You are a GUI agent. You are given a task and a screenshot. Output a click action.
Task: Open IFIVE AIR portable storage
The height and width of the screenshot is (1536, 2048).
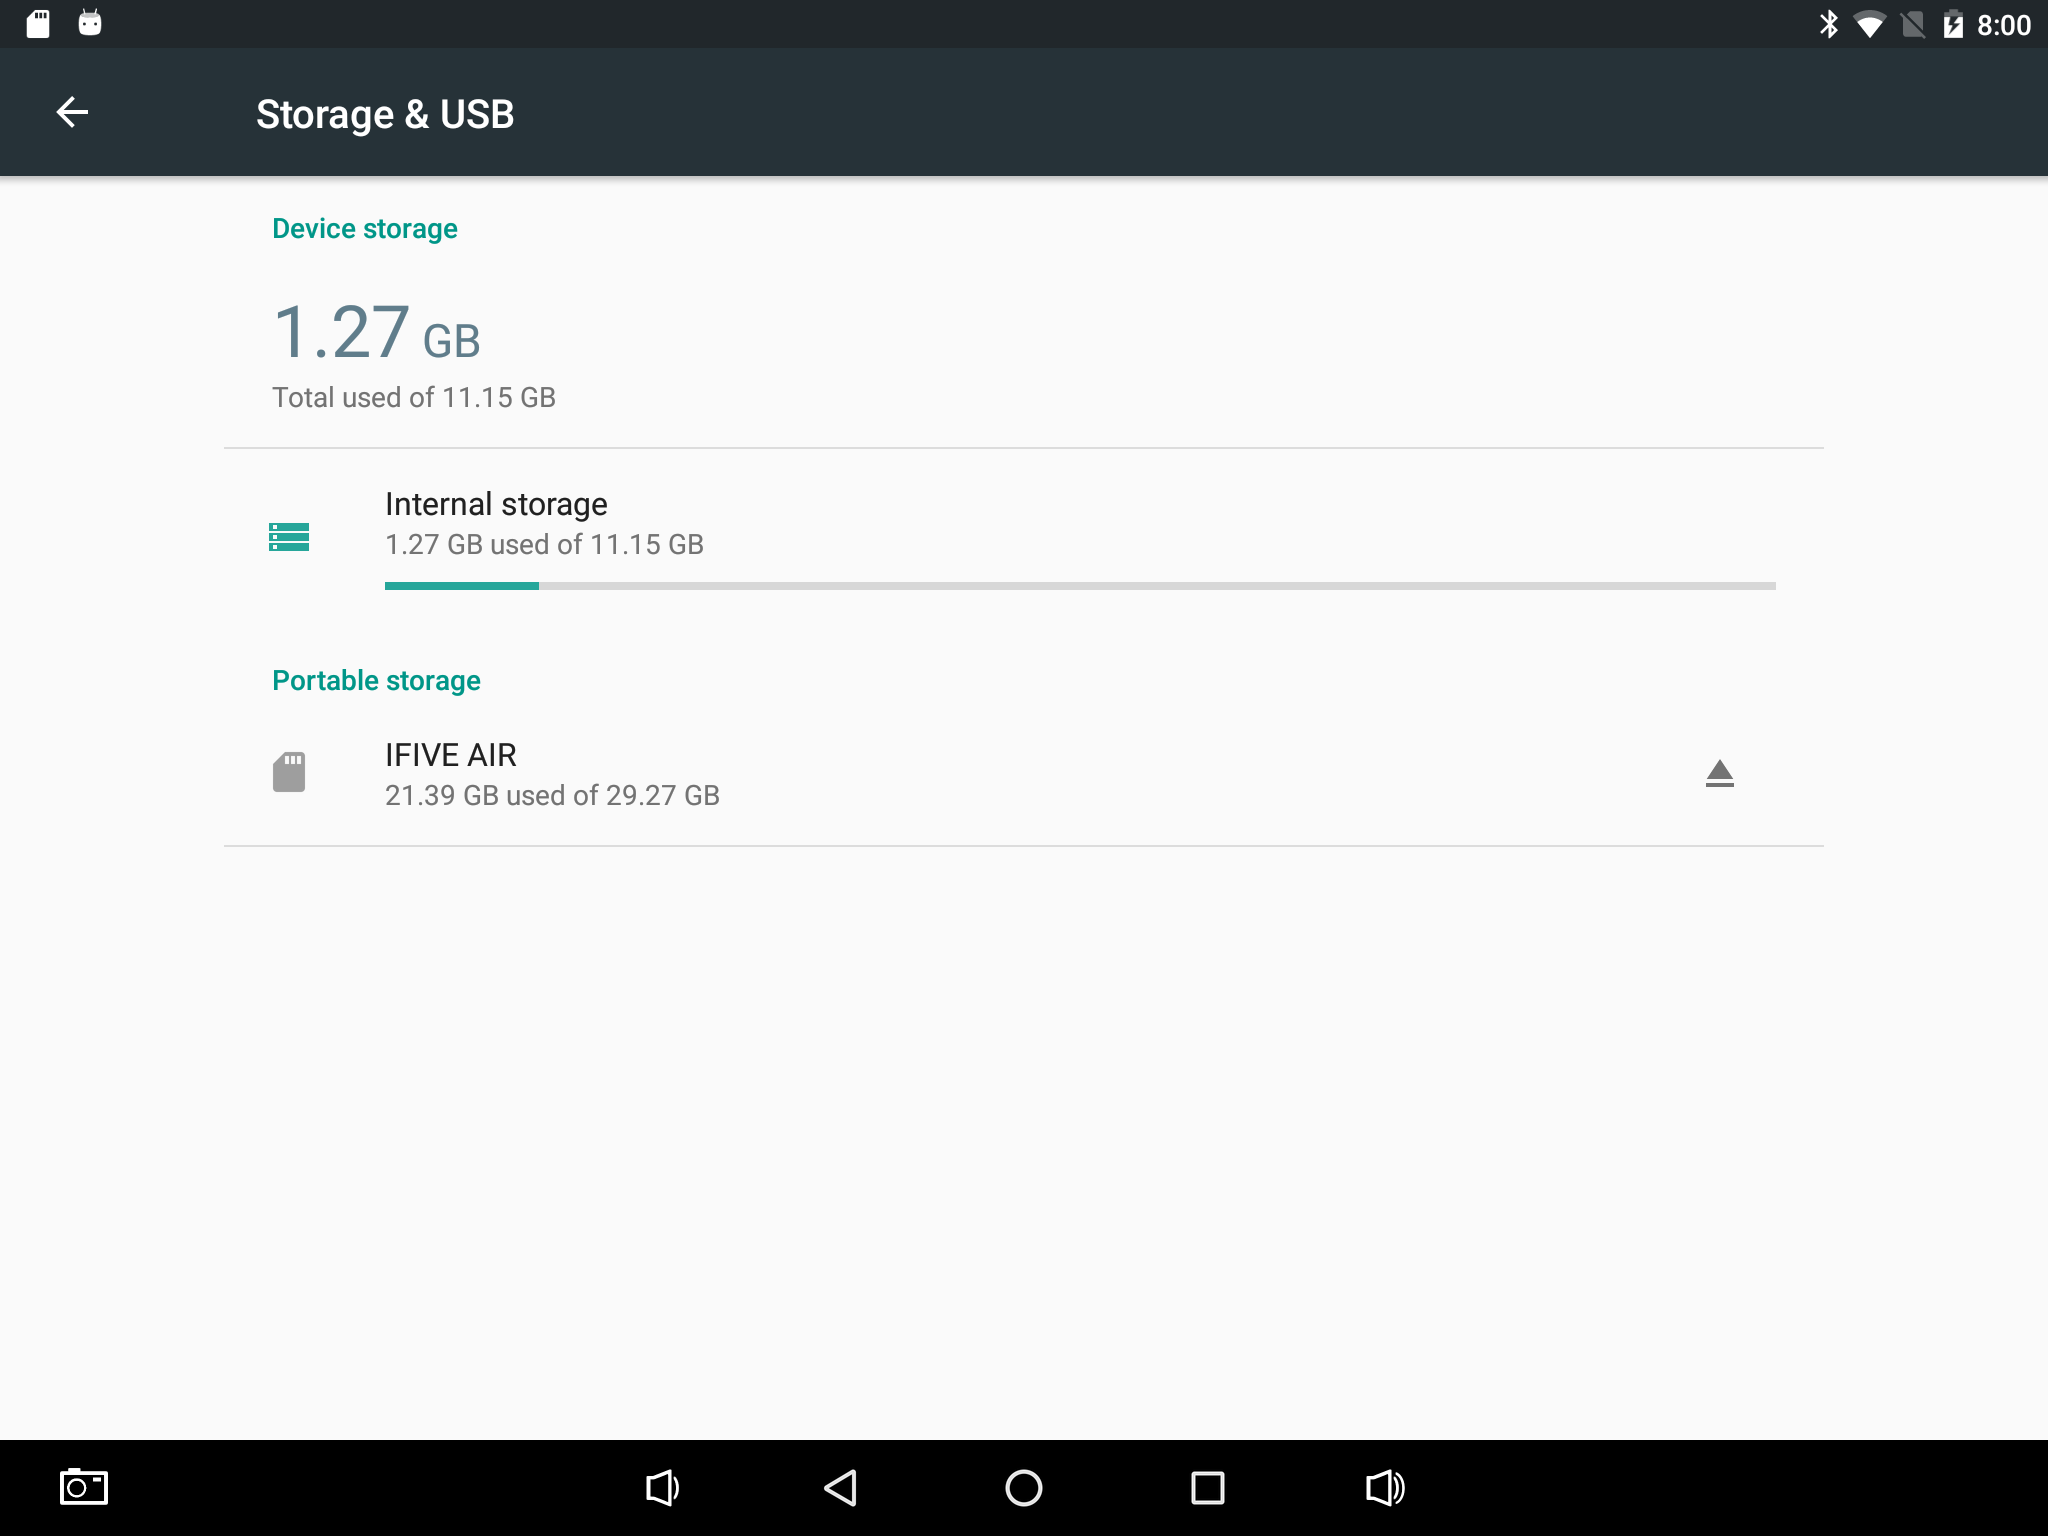1024,774
